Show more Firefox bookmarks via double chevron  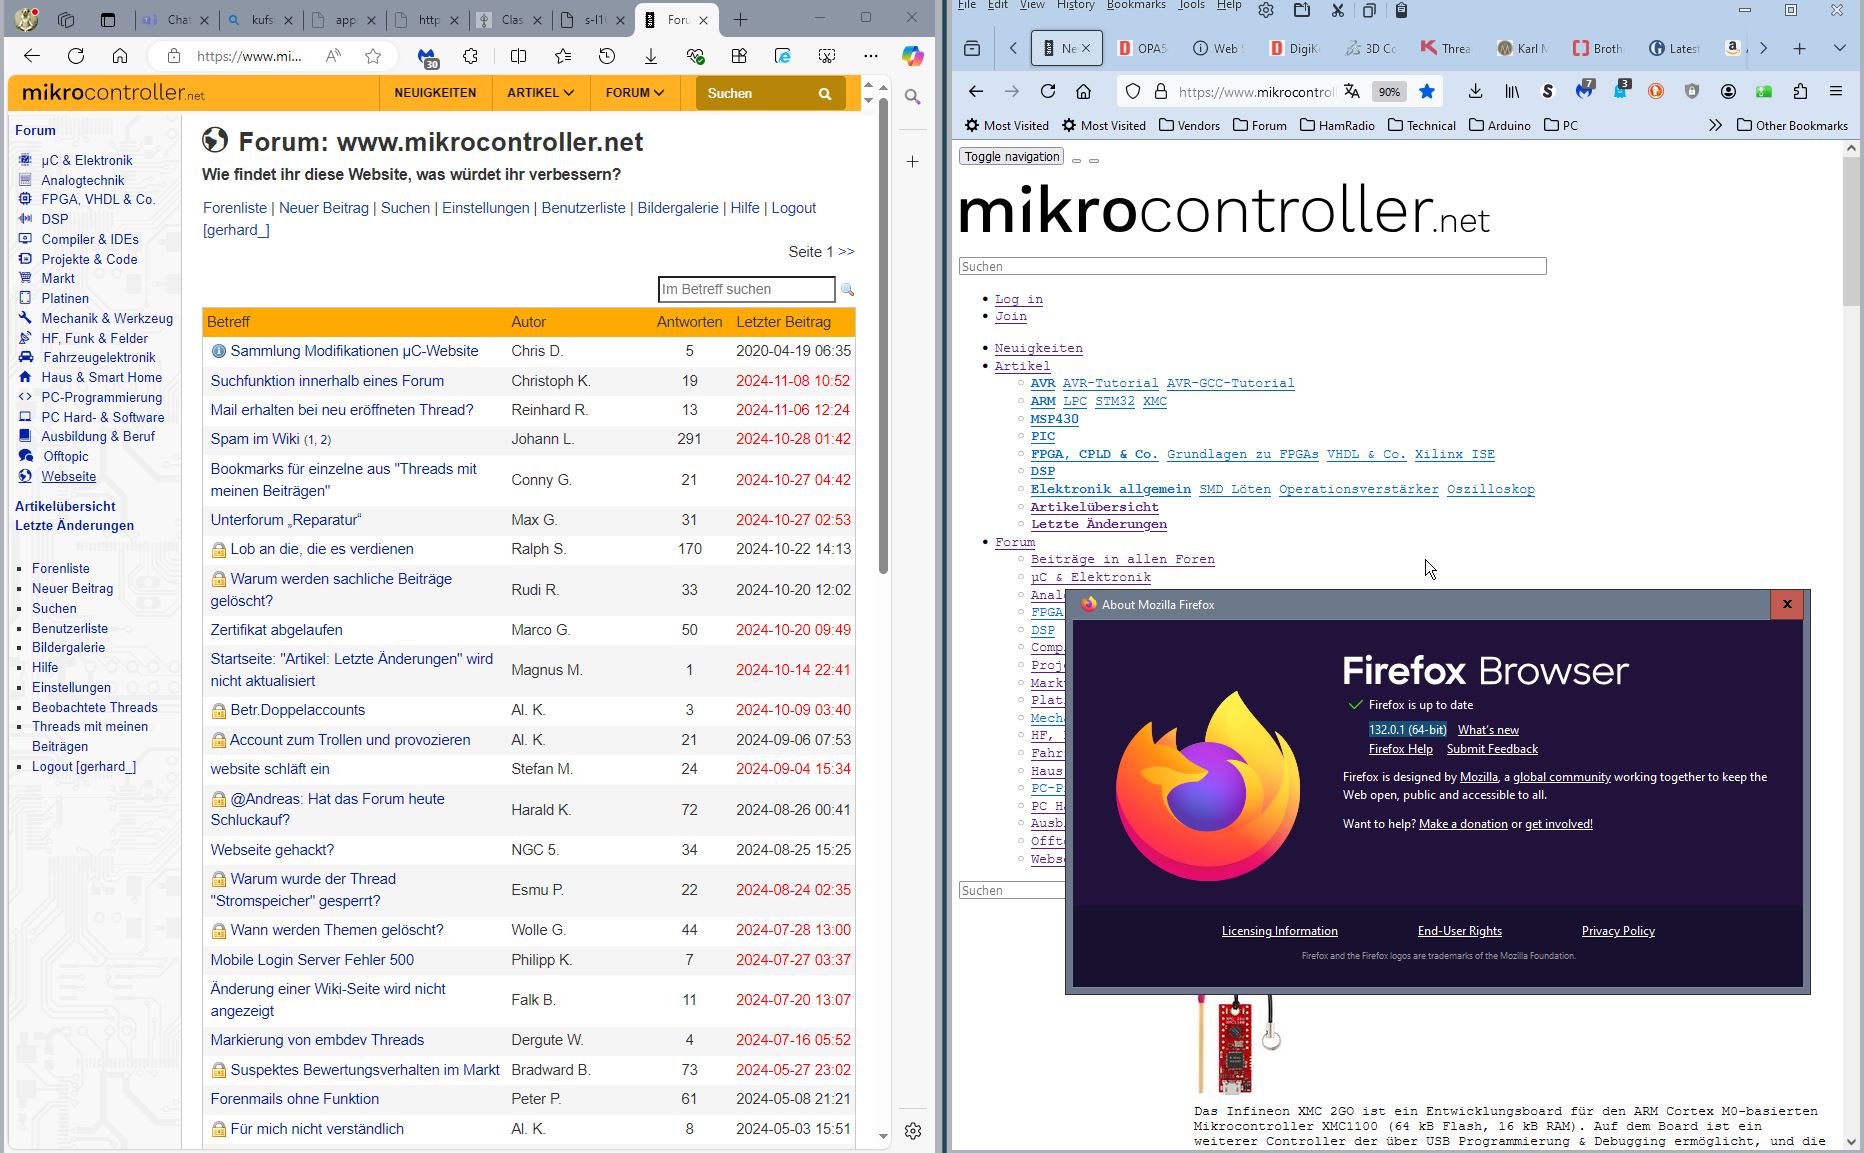(1716, 125)
